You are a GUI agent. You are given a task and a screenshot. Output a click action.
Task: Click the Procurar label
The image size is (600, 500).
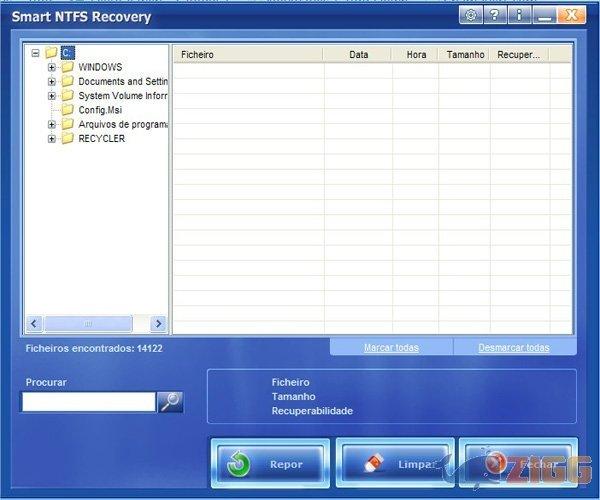(x=46, y=382)
